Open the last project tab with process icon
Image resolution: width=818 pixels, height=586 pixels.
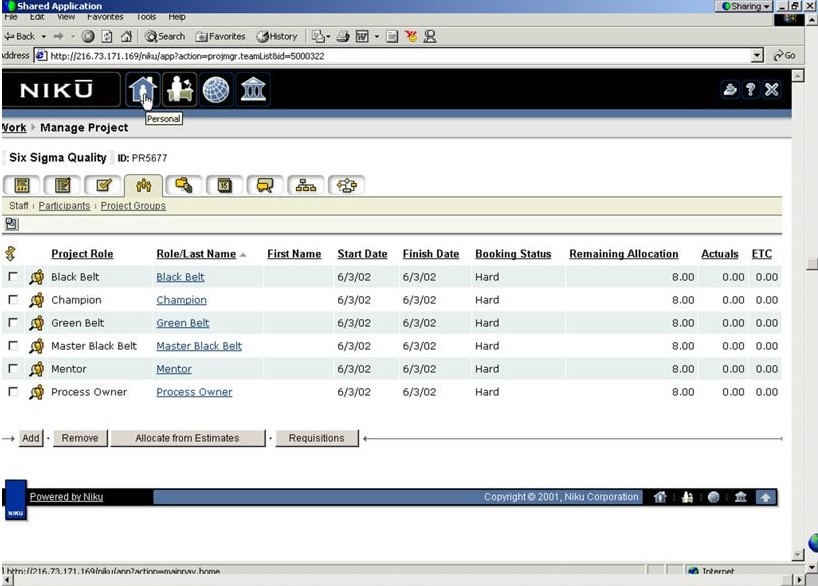click(346, 185)
